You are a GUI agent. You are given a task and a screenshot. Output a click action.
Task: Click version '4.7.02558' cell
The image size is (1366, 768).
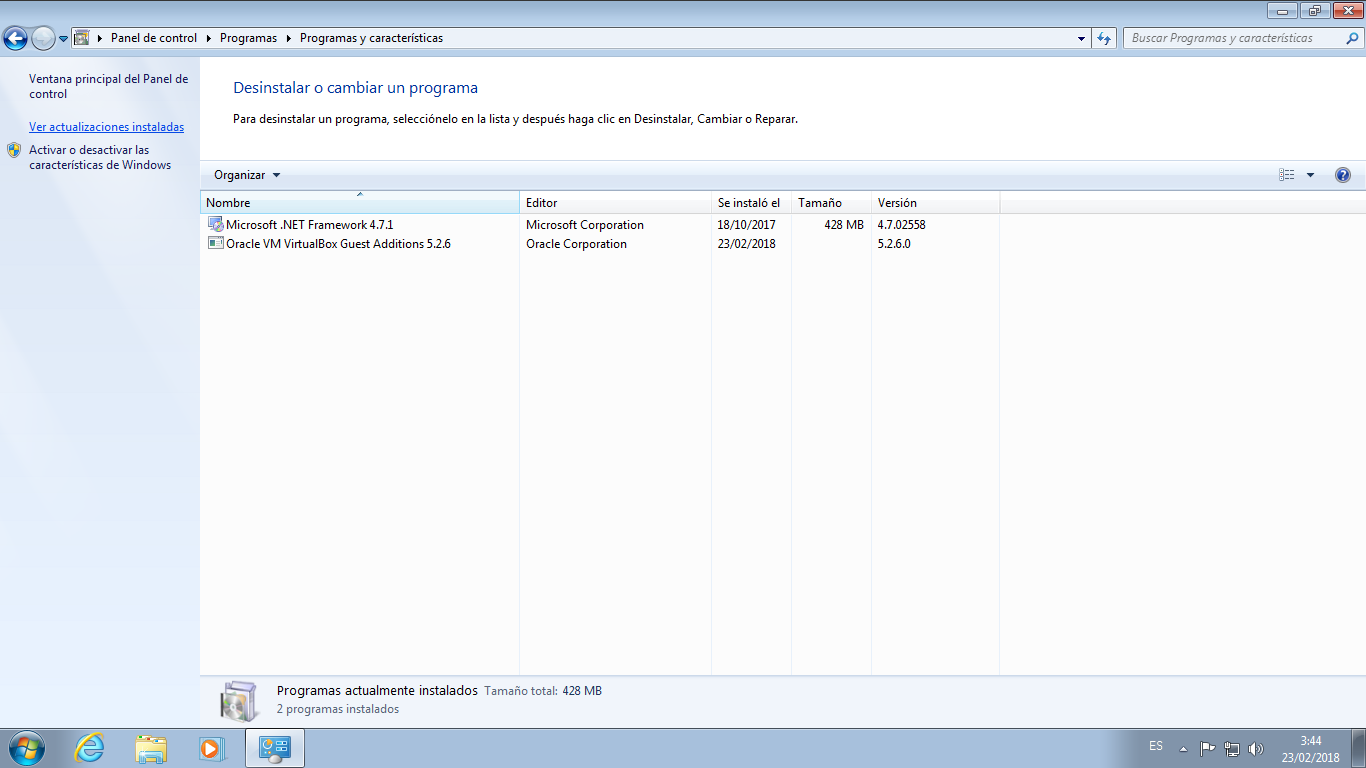tap(901, 225)
